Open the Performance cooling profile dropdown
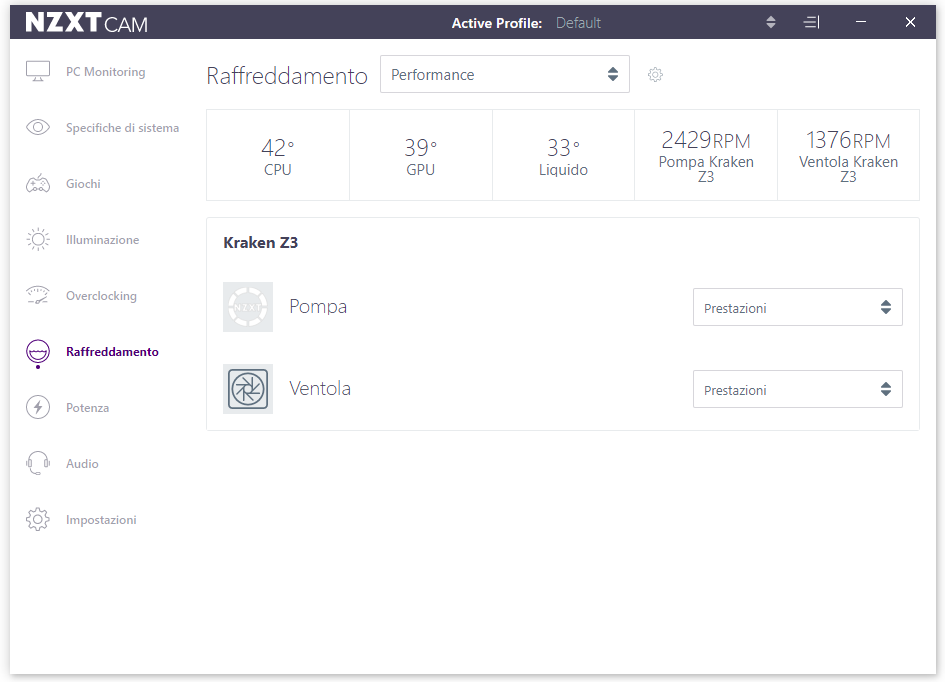This screenshot has height=682, width=945. (504, 74)
